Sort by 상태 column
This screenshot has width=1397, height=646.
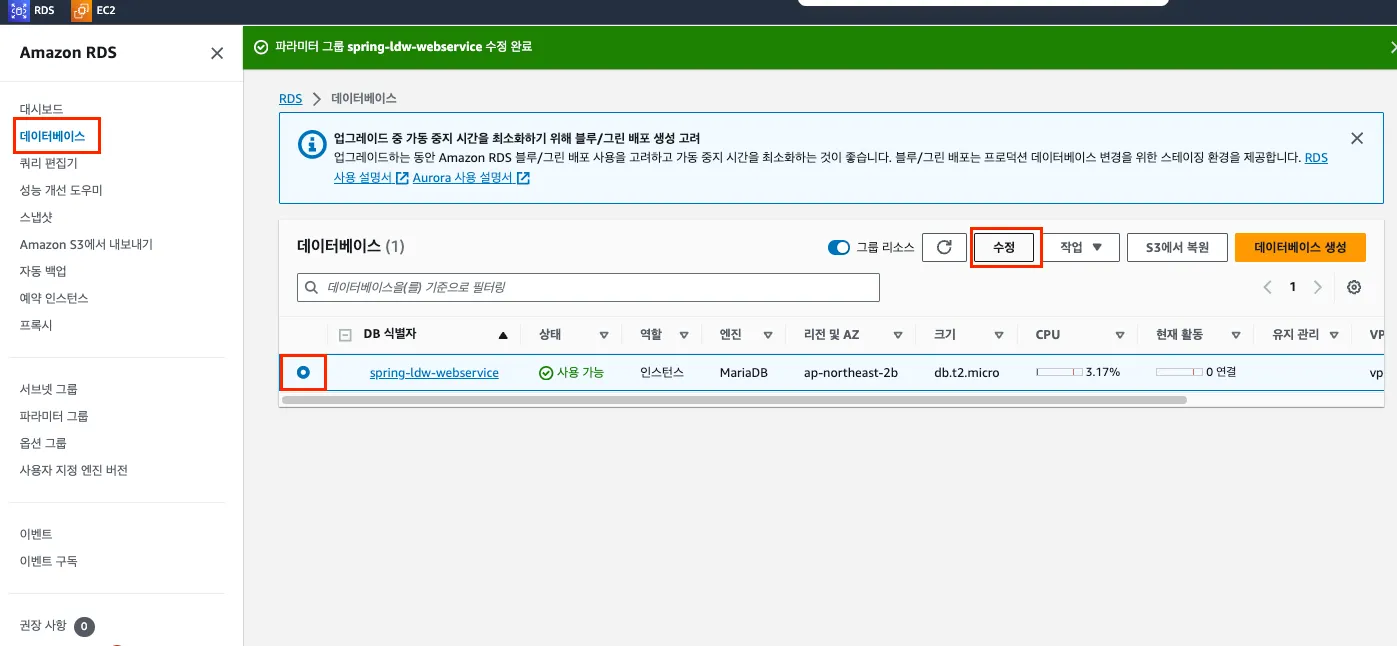click(x=604, y=335)
